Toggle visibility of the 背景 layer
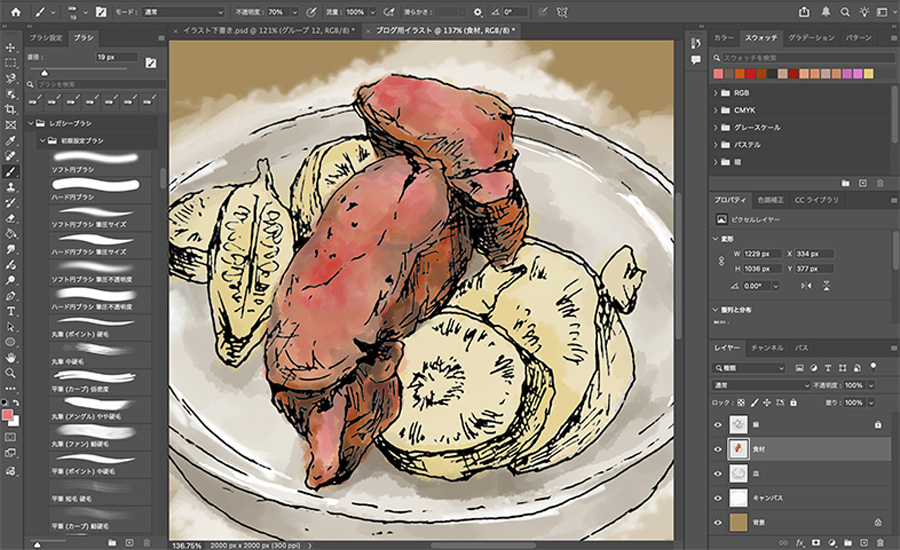Image resolution: width=900 pixels, height=550 pixels. pyautogui.click(x=718, y=522)
